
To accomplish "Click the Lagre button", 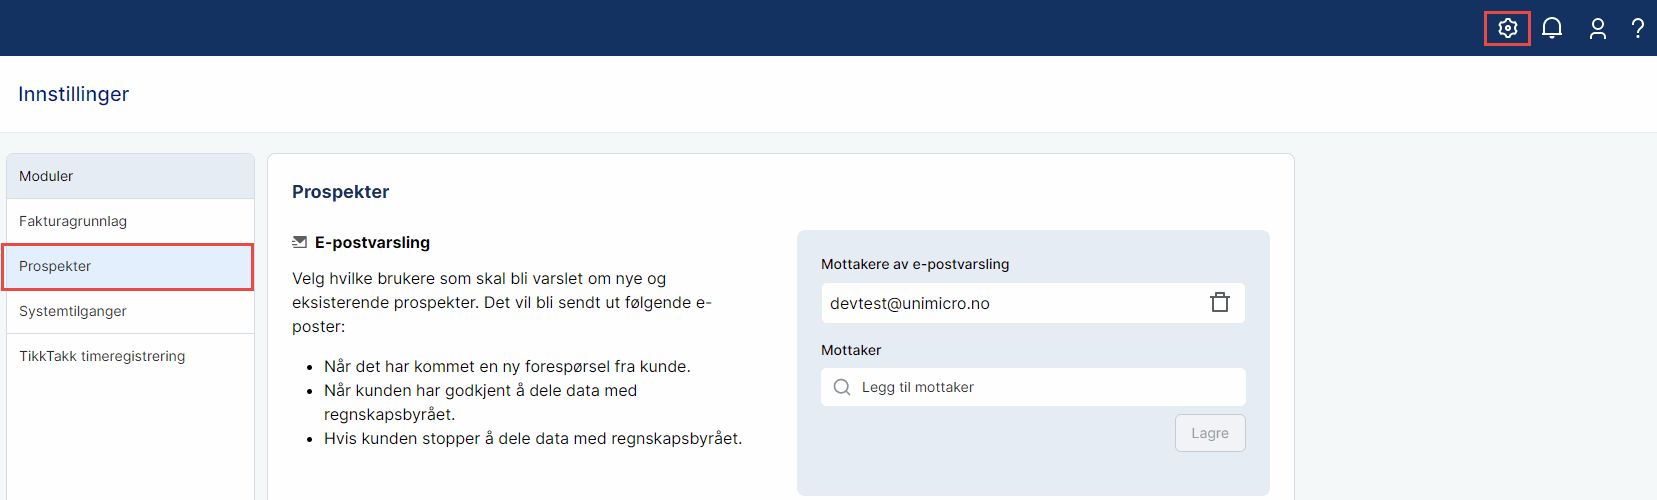I will click(1210, 433).
